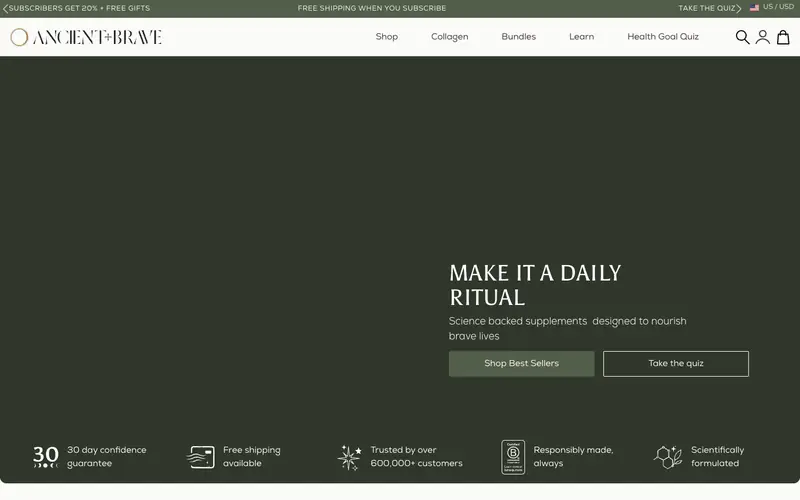The width and height of the screenshot is (800, 500).
Task: Click the Shop Best Sellers button
Action: [x=521, y=364]
